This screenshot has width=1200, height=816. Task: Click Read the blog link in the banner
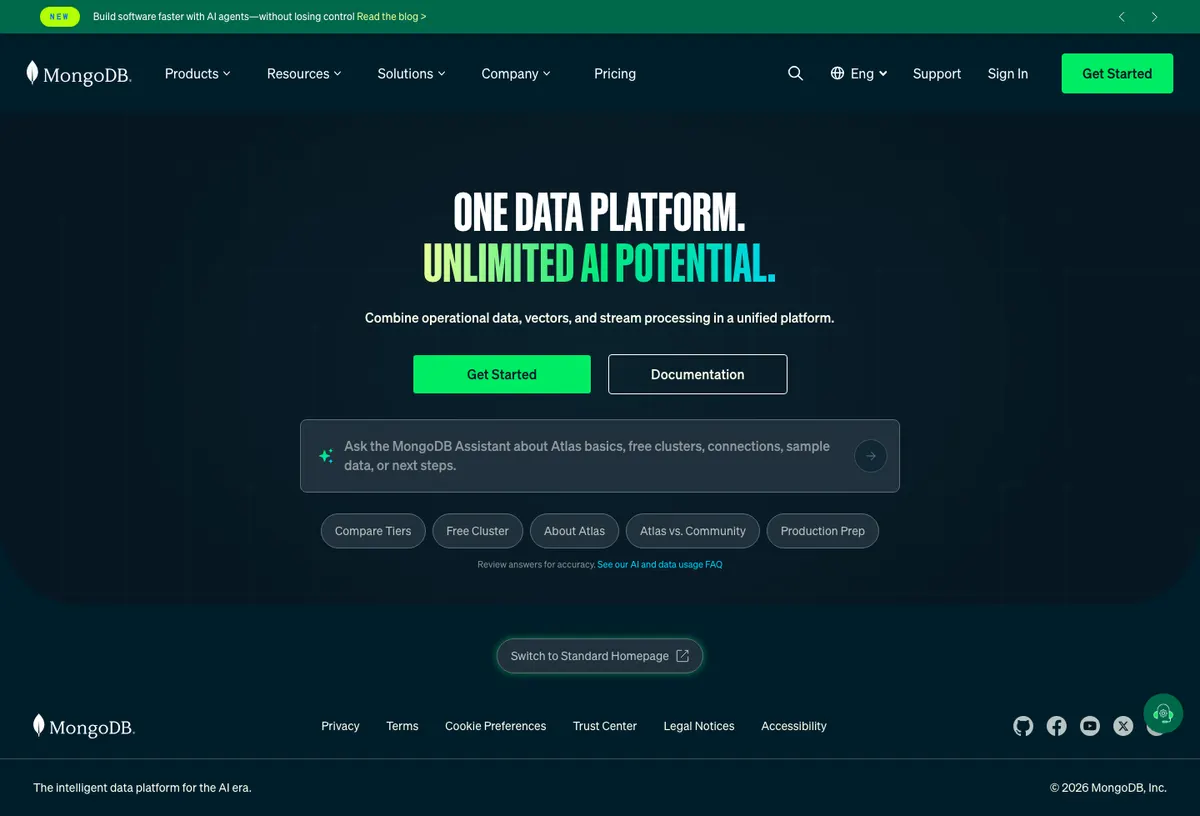(391, 17)
